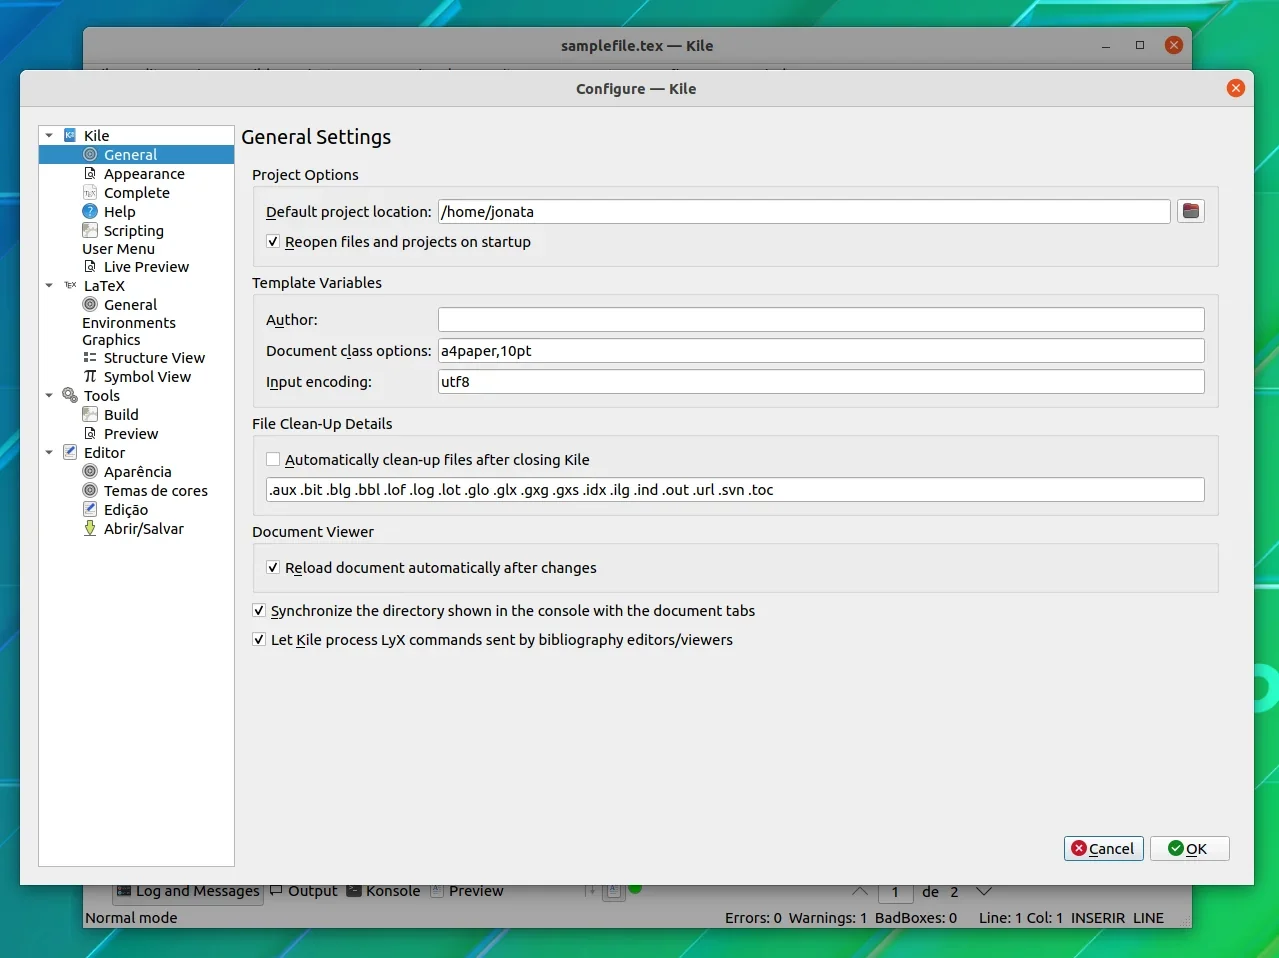Viewport: 1279px width, 958px height.
Task: Toggle Let Kile process LyX commands
Action: tap(259, 640)
